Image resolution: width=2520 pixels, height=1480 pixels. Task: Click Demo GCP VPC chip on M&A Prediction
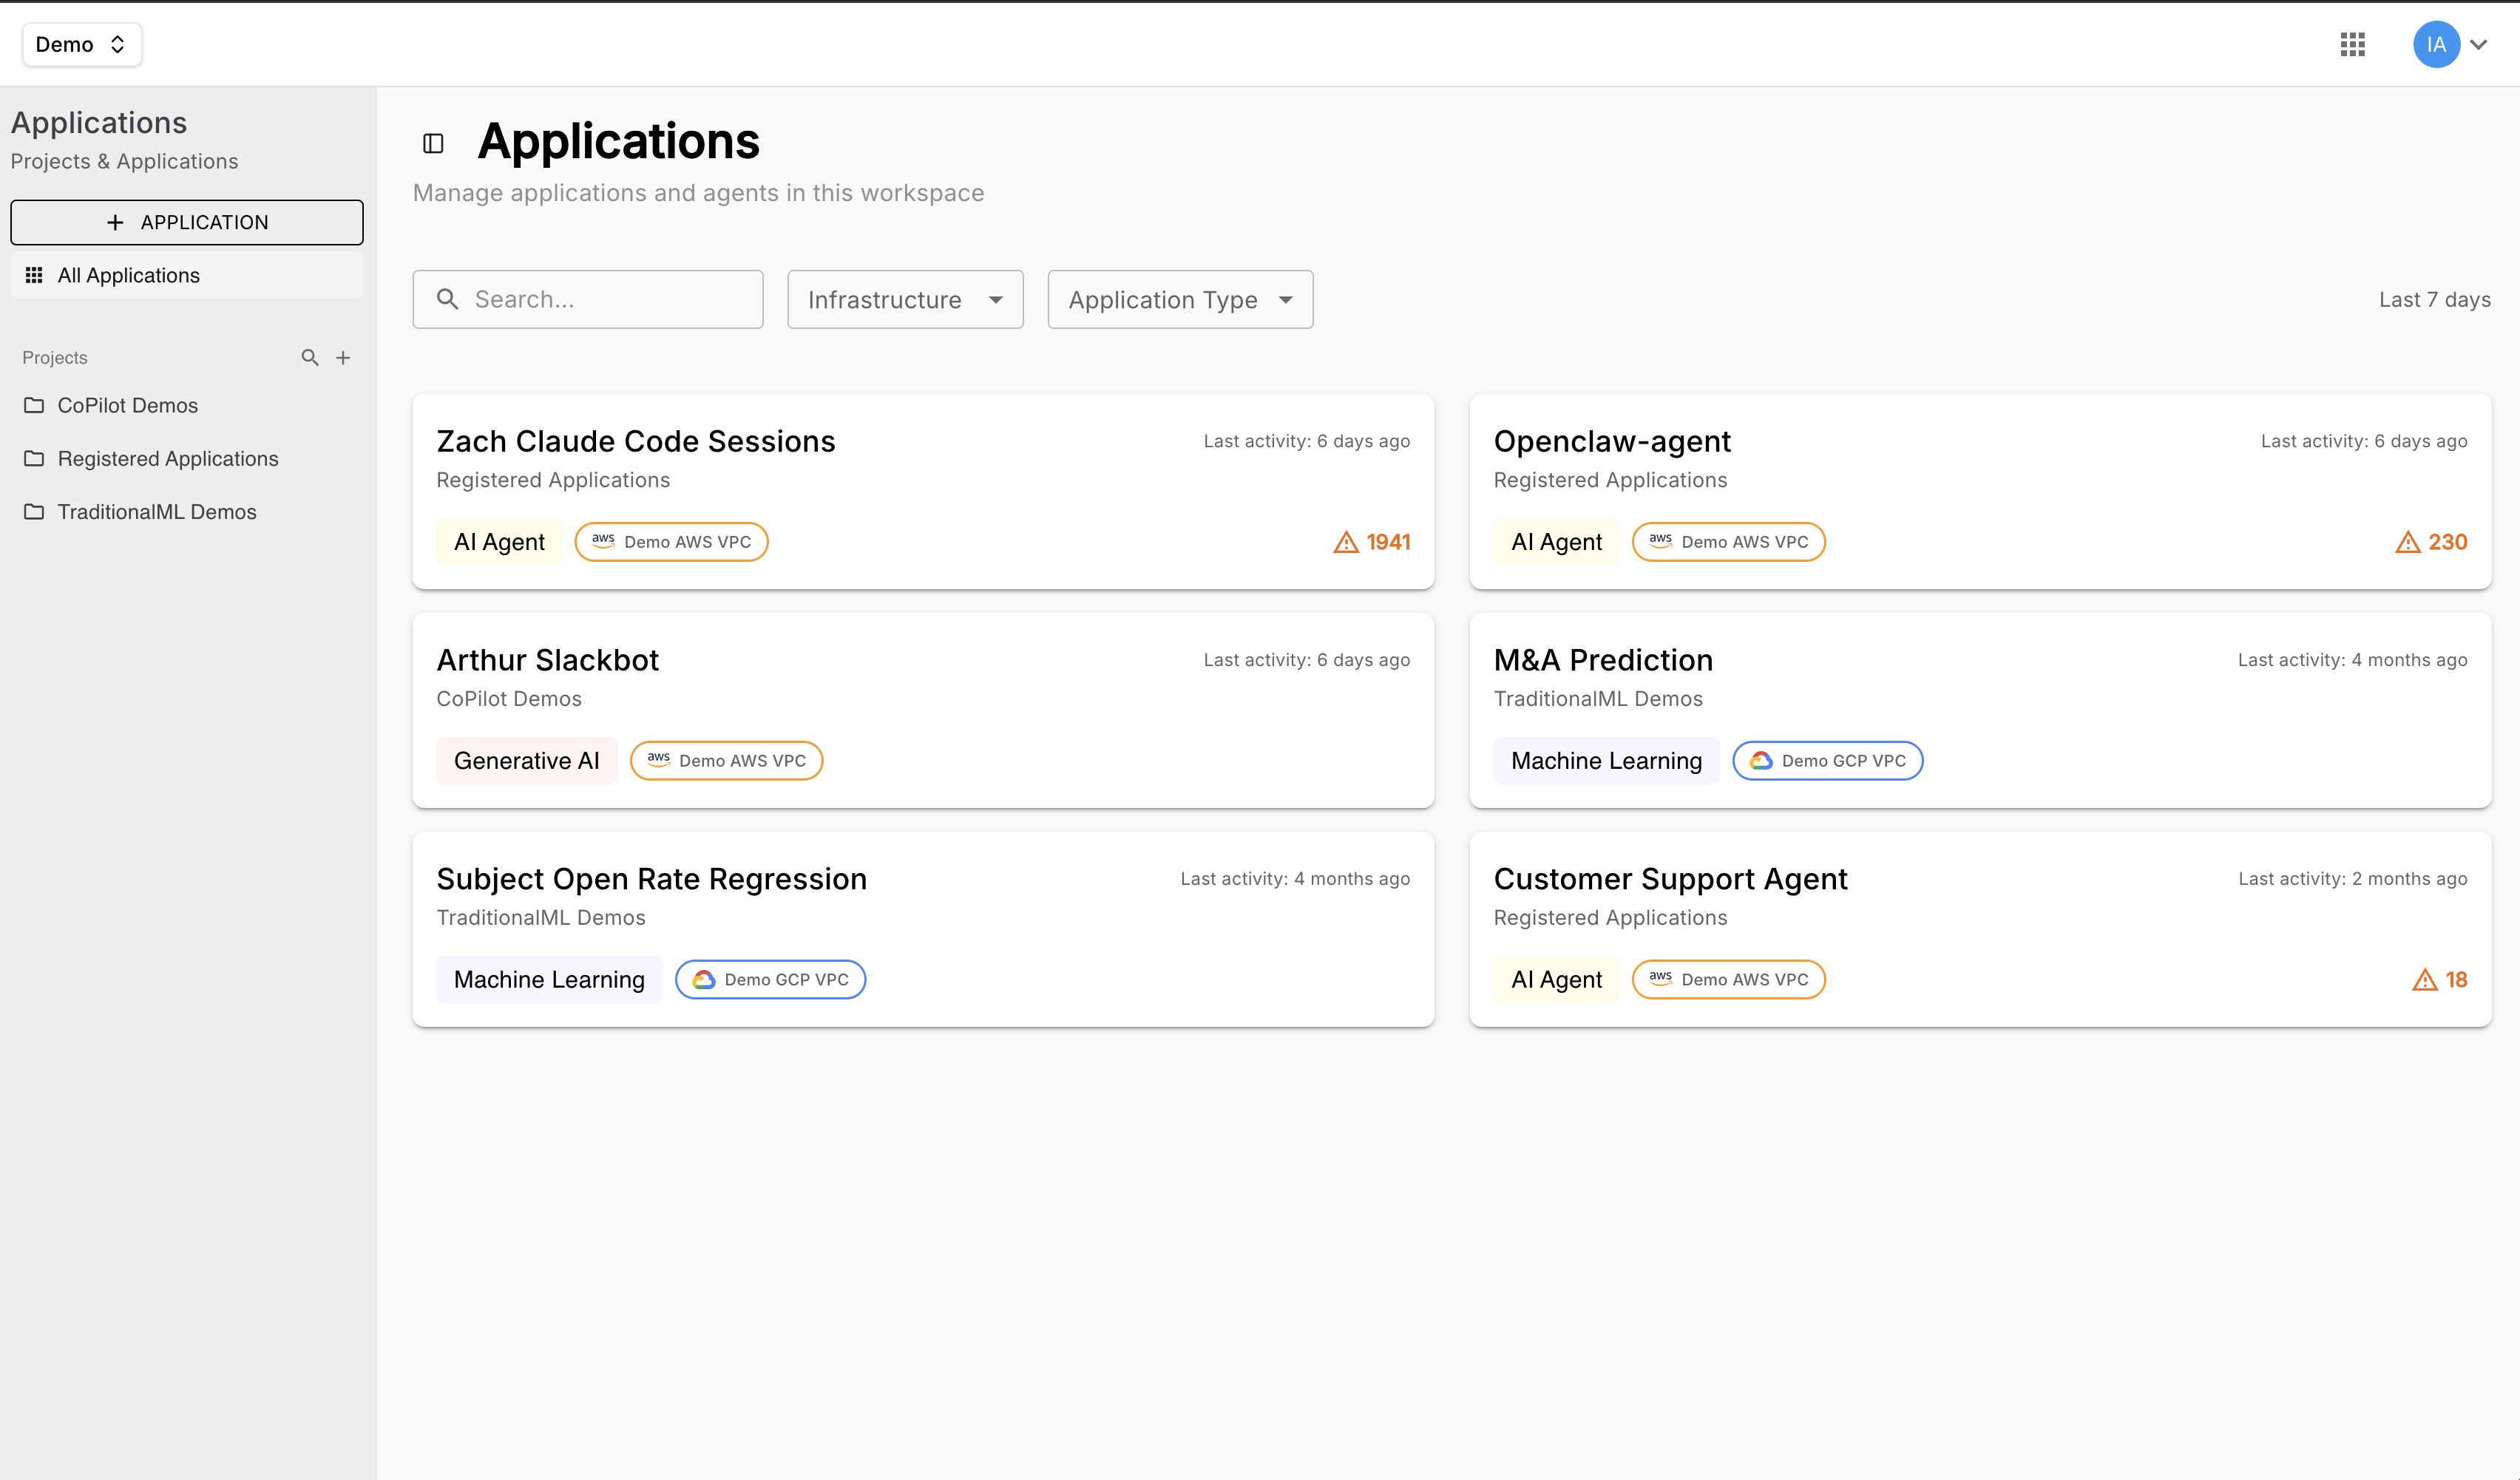pos(1827,761)
